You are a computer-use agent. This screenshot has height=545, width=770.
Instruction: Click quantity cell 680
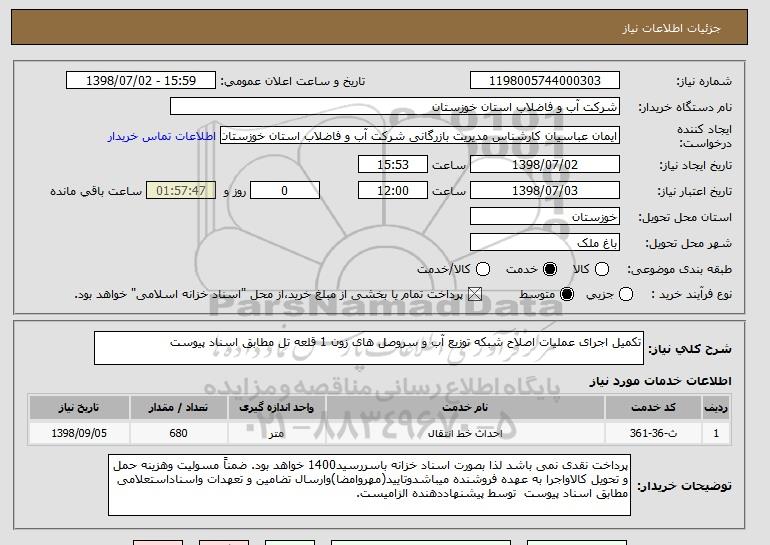click(x=178, y=433)
